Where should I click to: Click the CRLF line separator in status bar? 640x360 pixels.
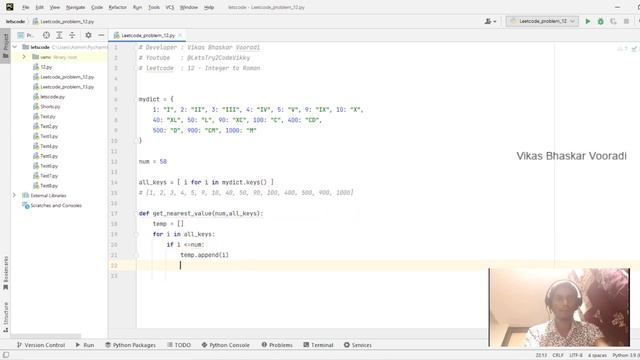(x=558, y=356)
